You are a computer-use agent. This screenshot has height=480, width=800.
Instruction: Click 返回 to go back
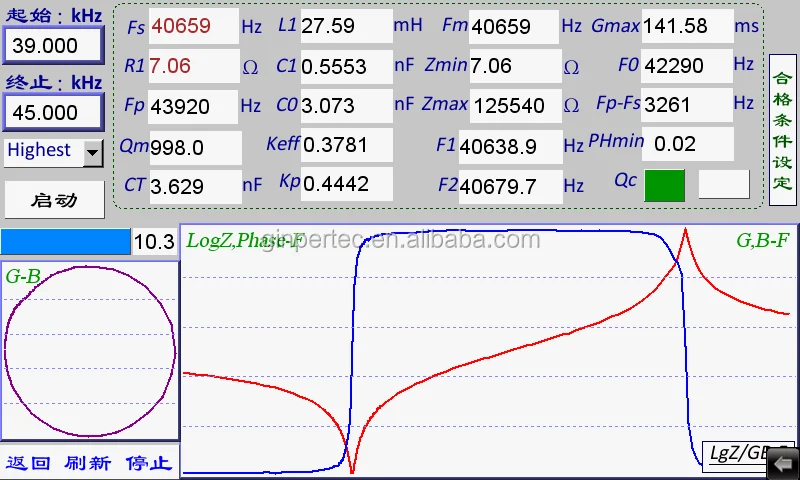click(27, 463)
